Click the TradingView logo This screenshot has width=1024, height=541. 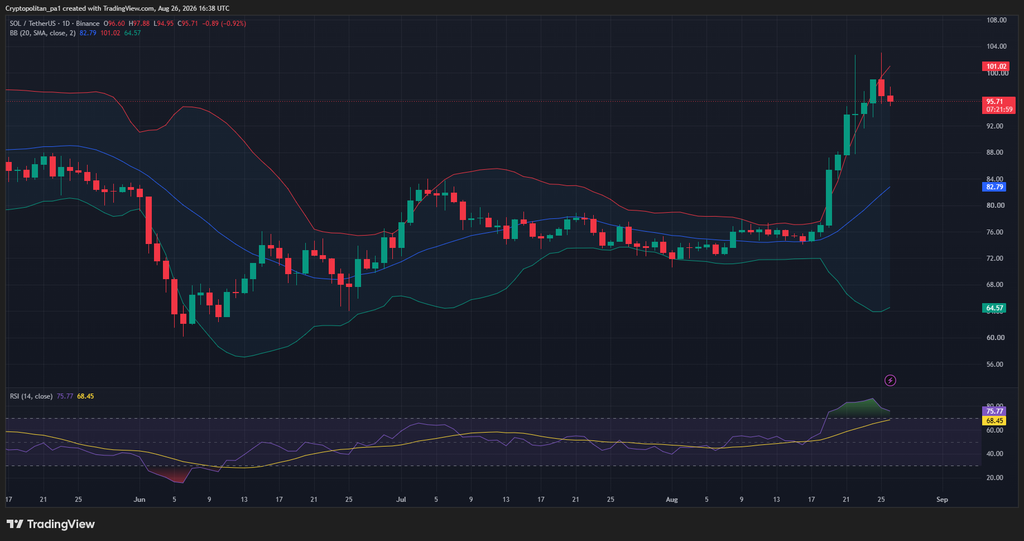coord(50,524)
